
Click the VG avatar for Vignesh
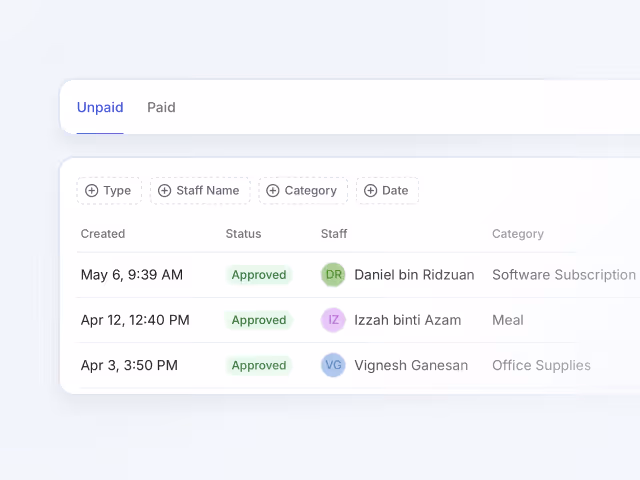pos(333,365)
